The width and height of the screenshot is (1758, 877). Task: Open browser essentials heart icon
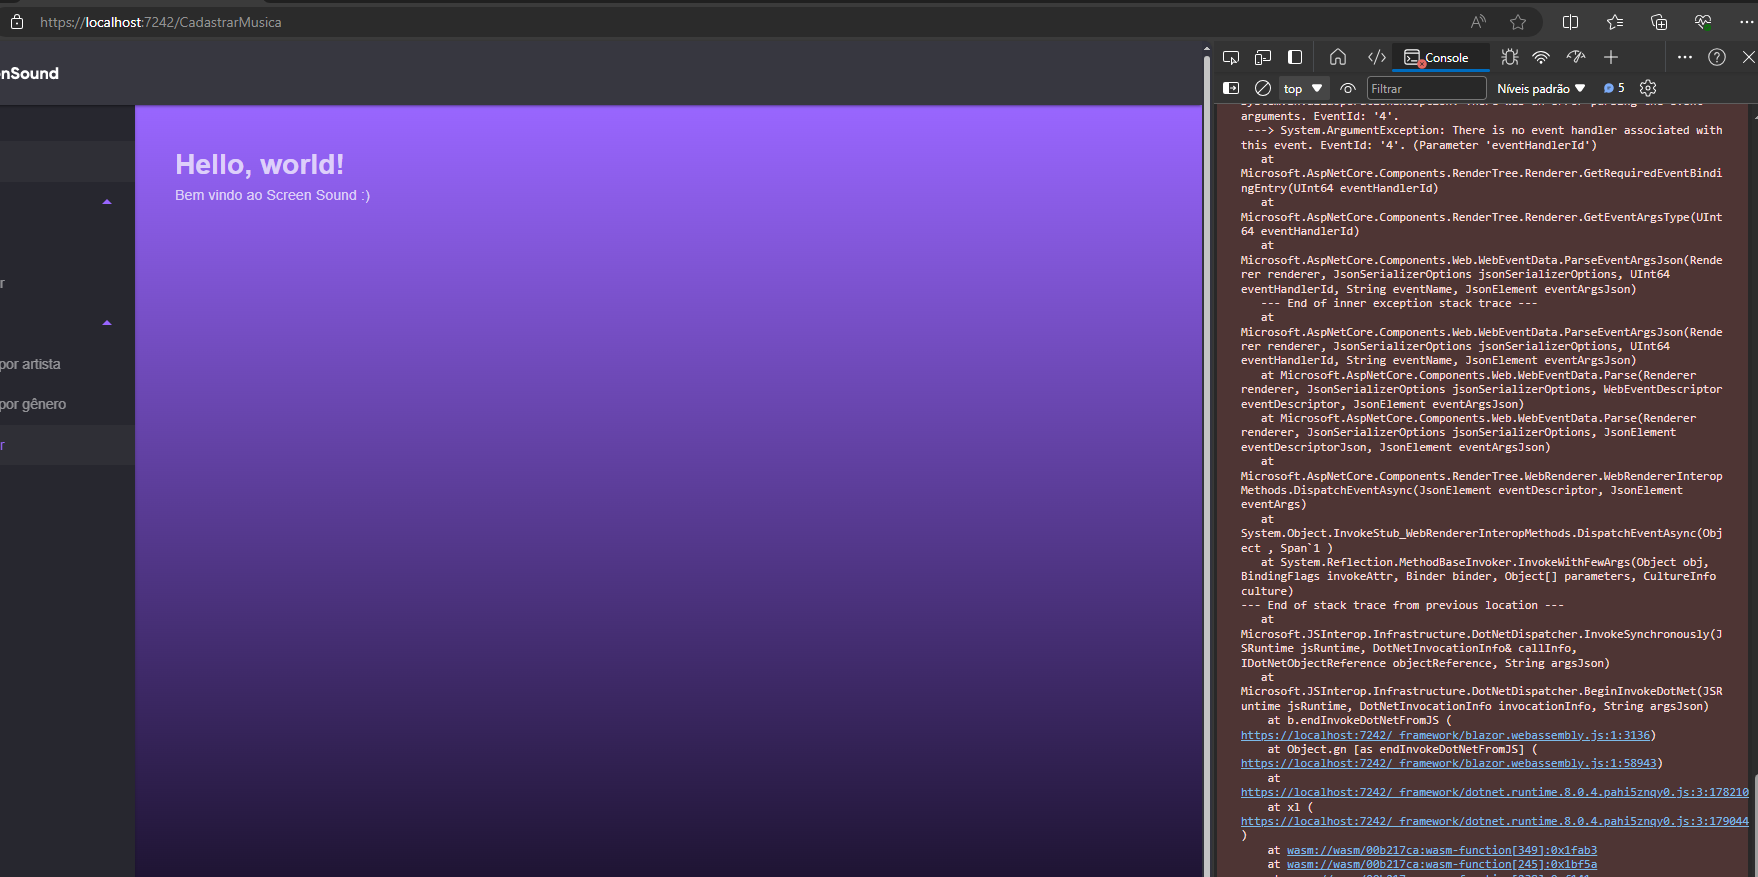pyautogui.click(x=1703, y=22)
